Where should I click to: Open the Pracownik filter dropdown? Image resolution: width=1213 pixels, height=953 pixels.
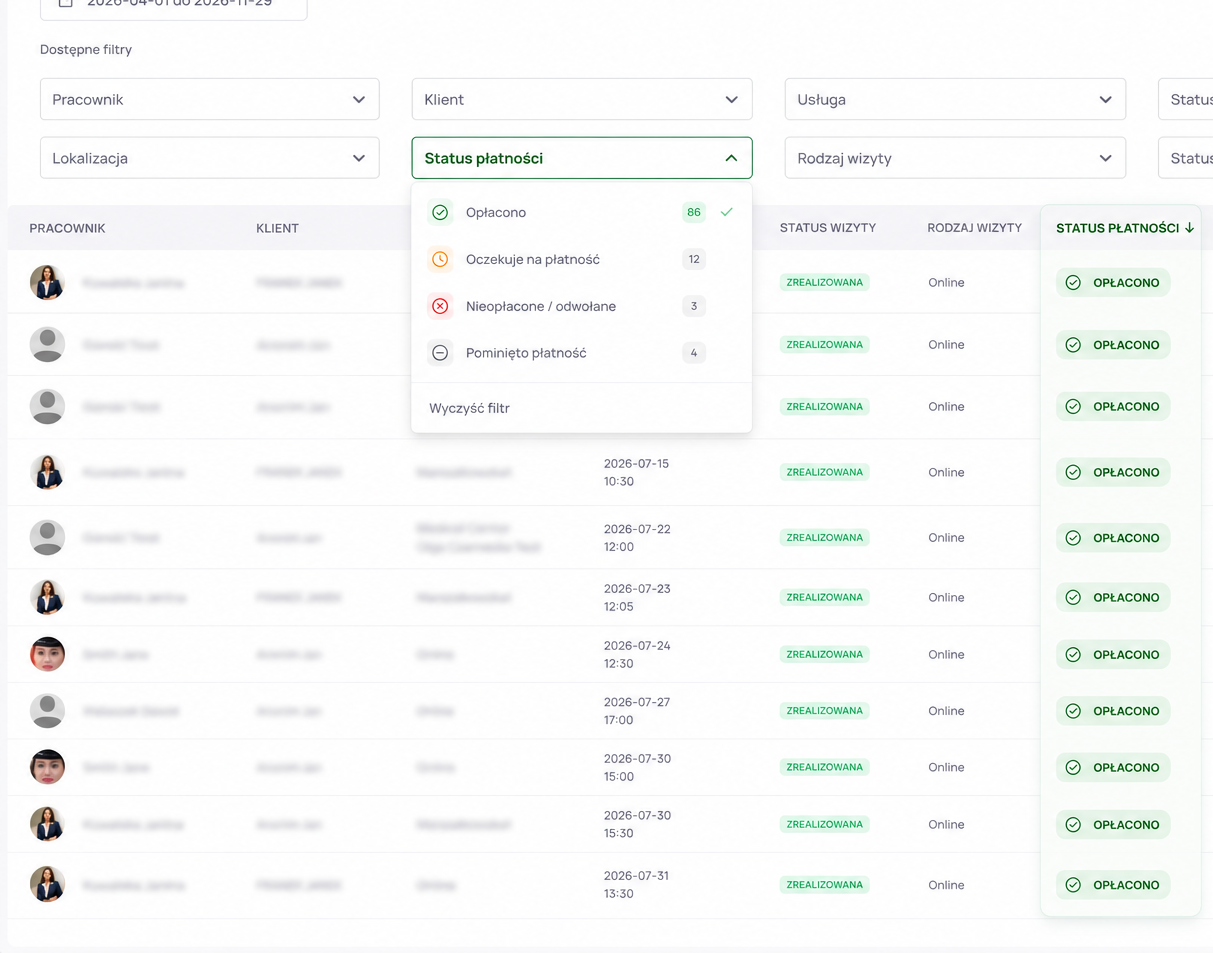coord(210,100)
